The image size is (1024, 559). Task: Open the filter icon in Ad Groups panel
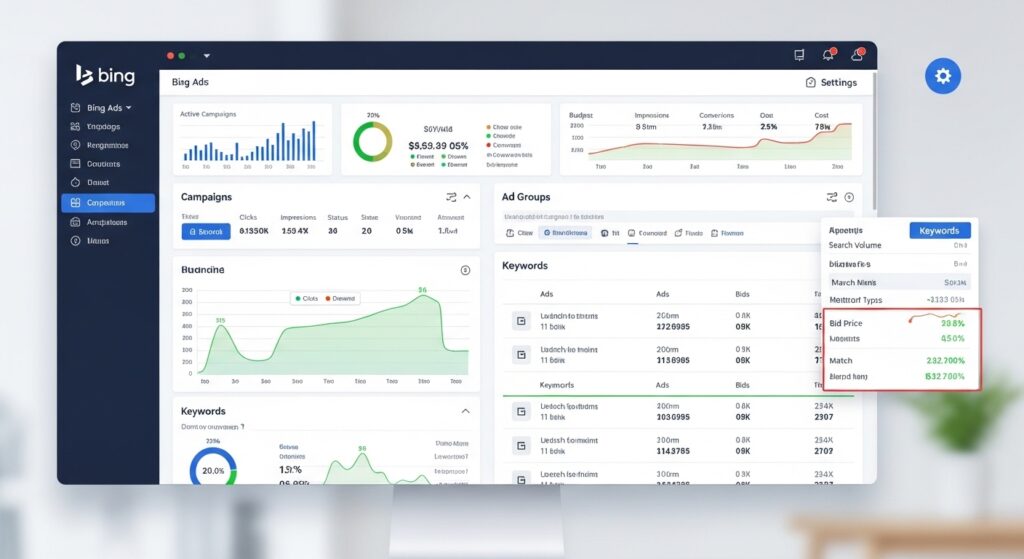pyautogui.click(x=831, y=197)
